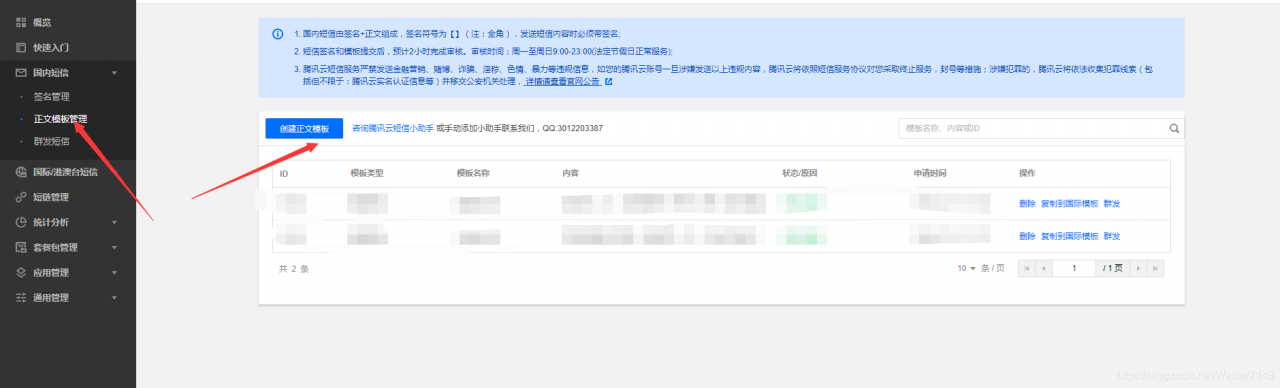1280x388 pixels.
Task: Click 复制到国际模板 in the first row
Action: tap(1069, 203)
